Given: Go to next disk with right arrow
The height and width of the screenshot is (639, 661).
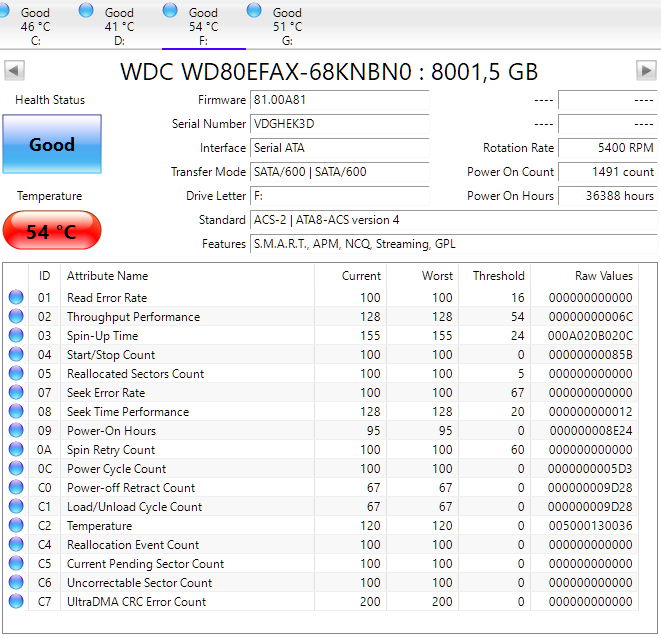Looking at the screenshot, I should click(x=646, y=70).
